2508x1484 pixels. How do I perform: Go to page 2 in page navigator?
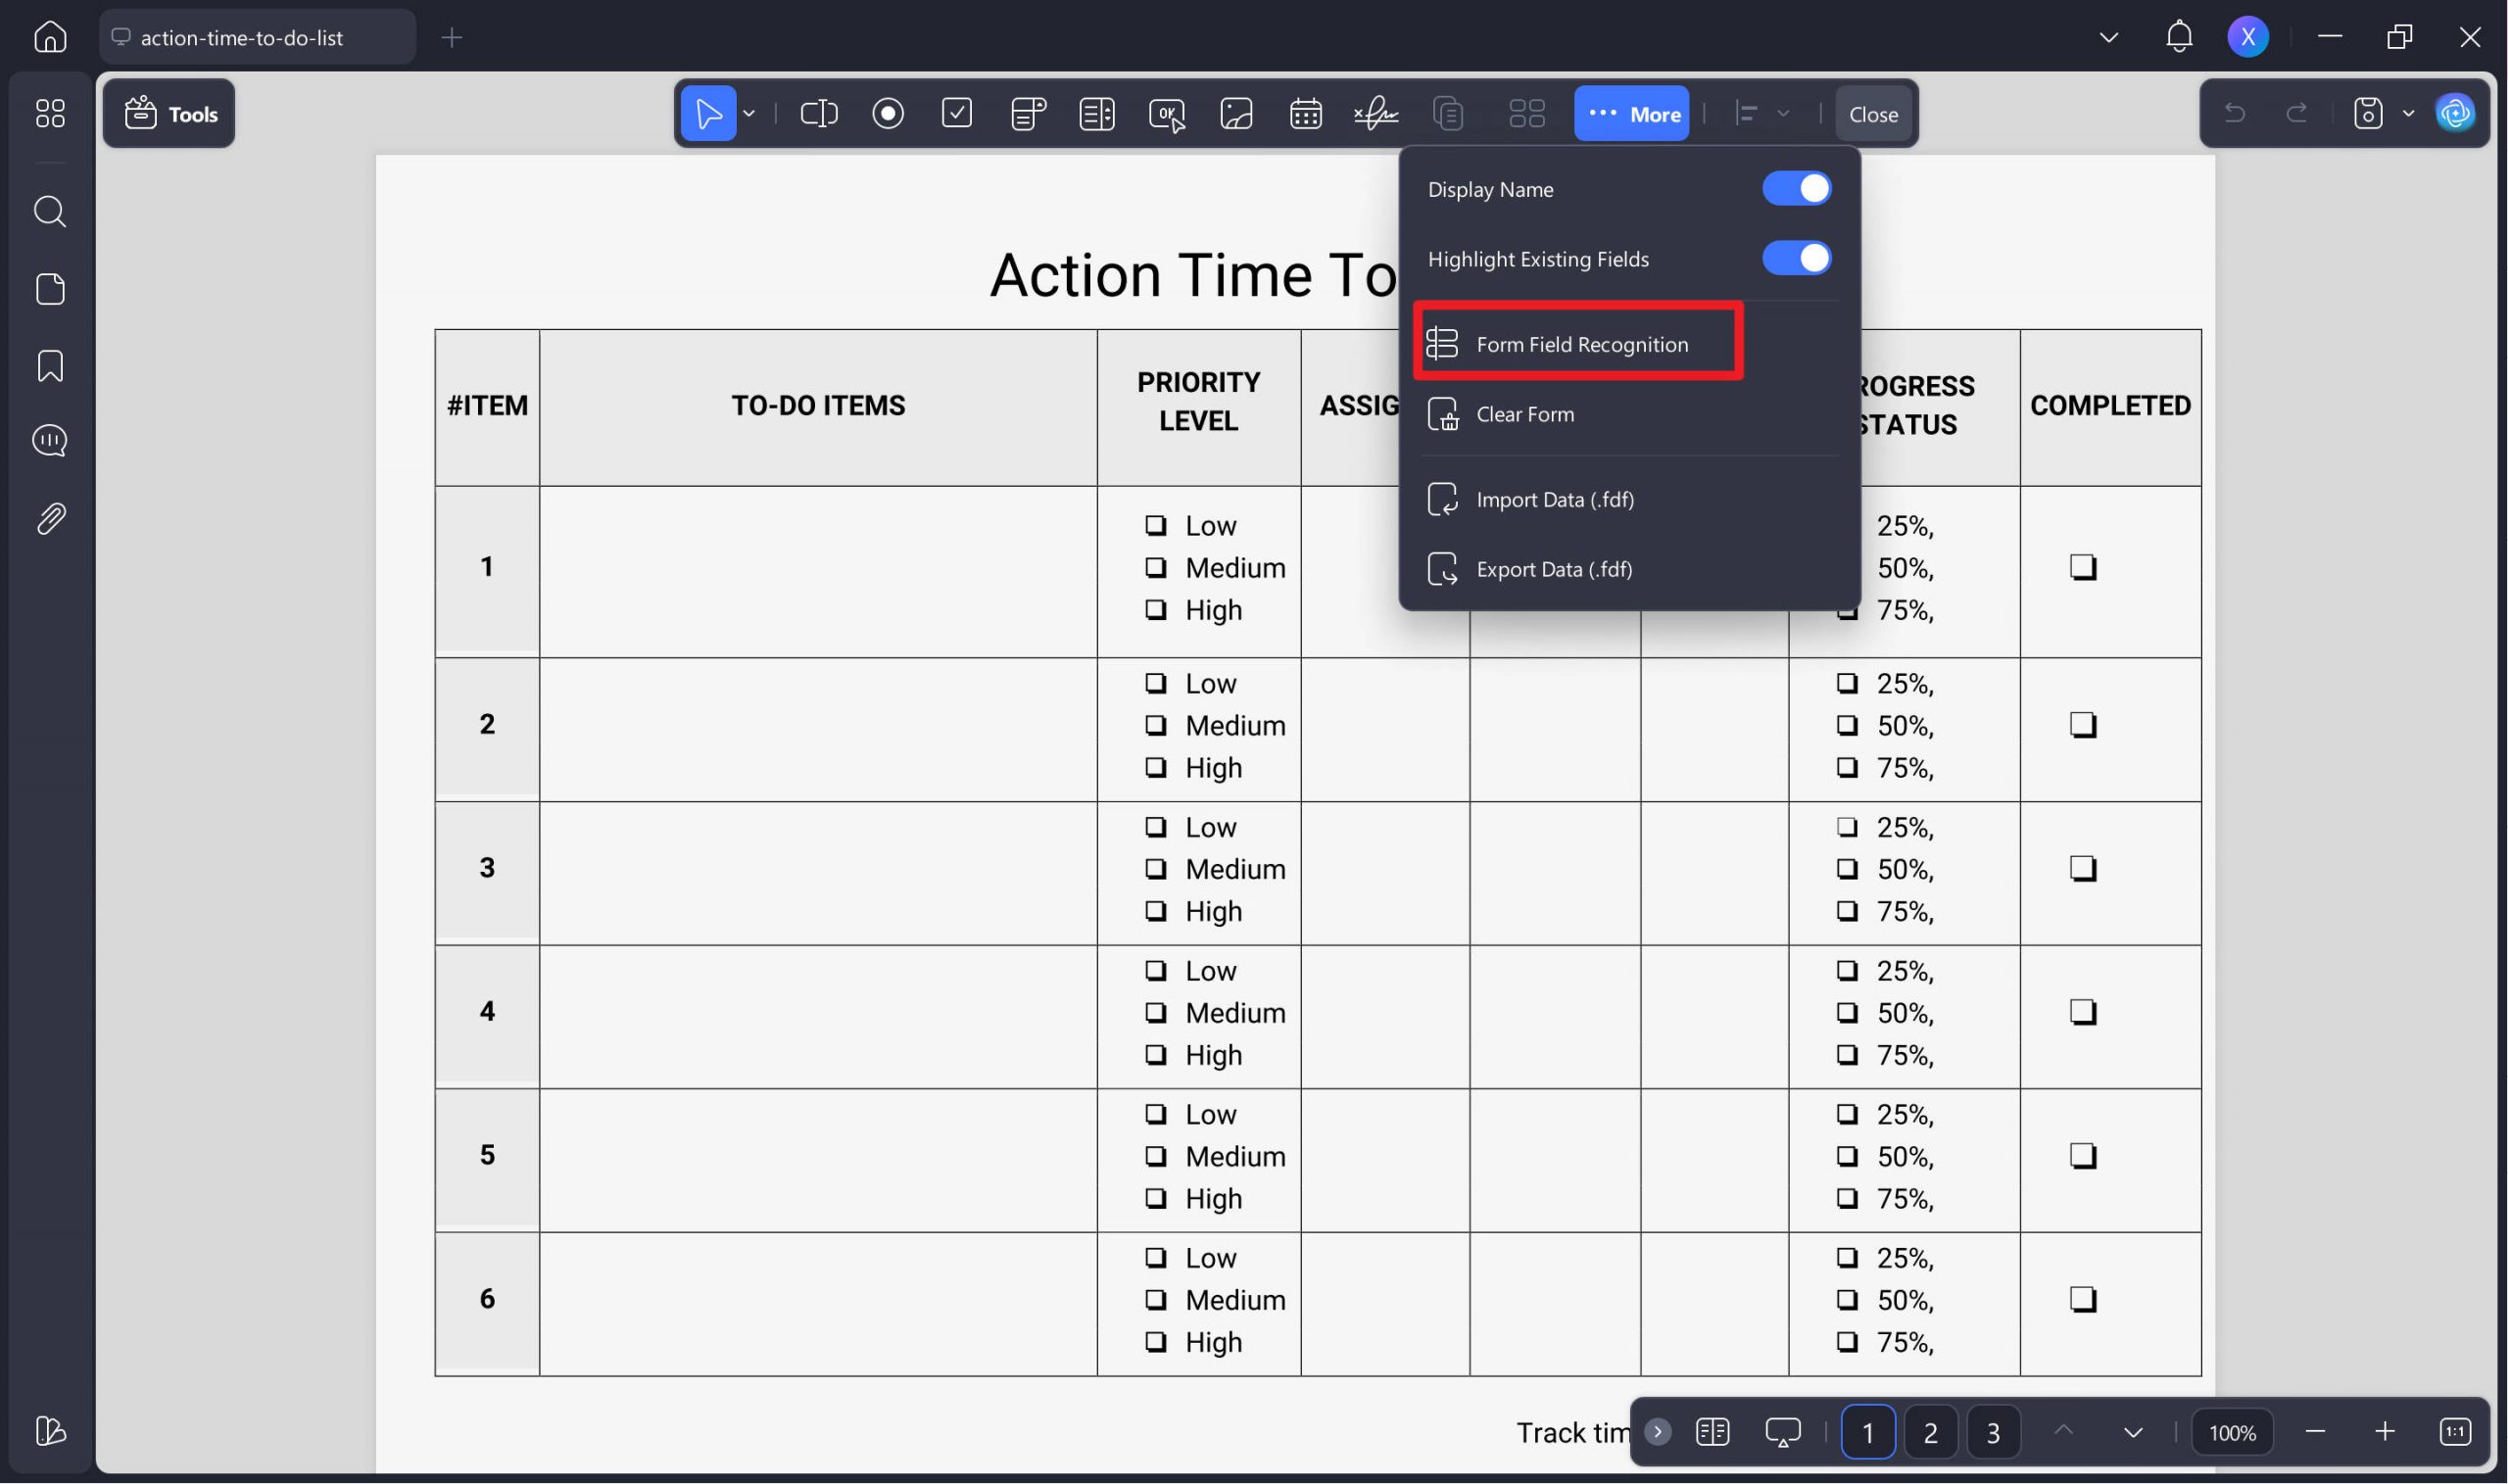point(1930,1433)
